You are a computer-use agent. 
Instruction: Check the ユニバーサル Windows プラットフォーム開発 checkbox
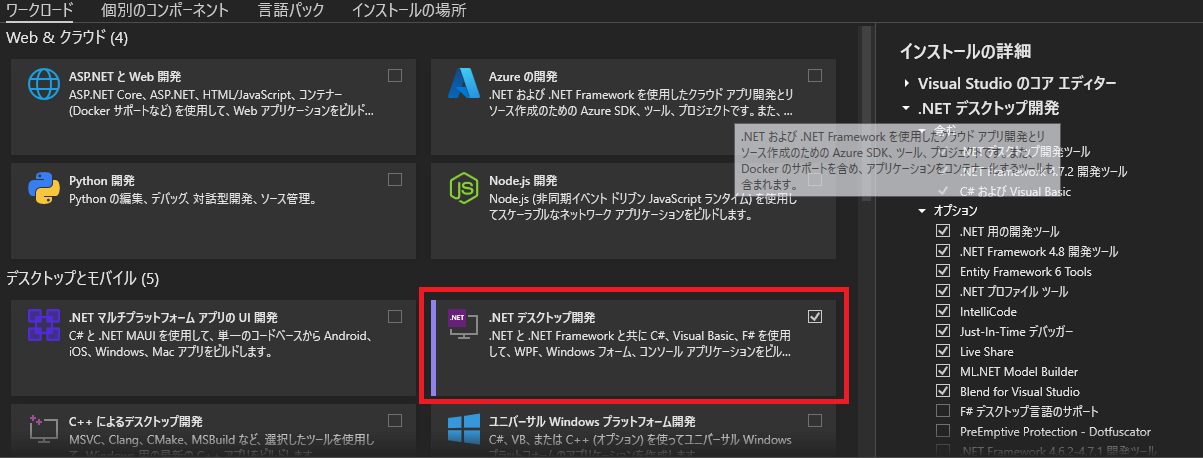point(815,420)
